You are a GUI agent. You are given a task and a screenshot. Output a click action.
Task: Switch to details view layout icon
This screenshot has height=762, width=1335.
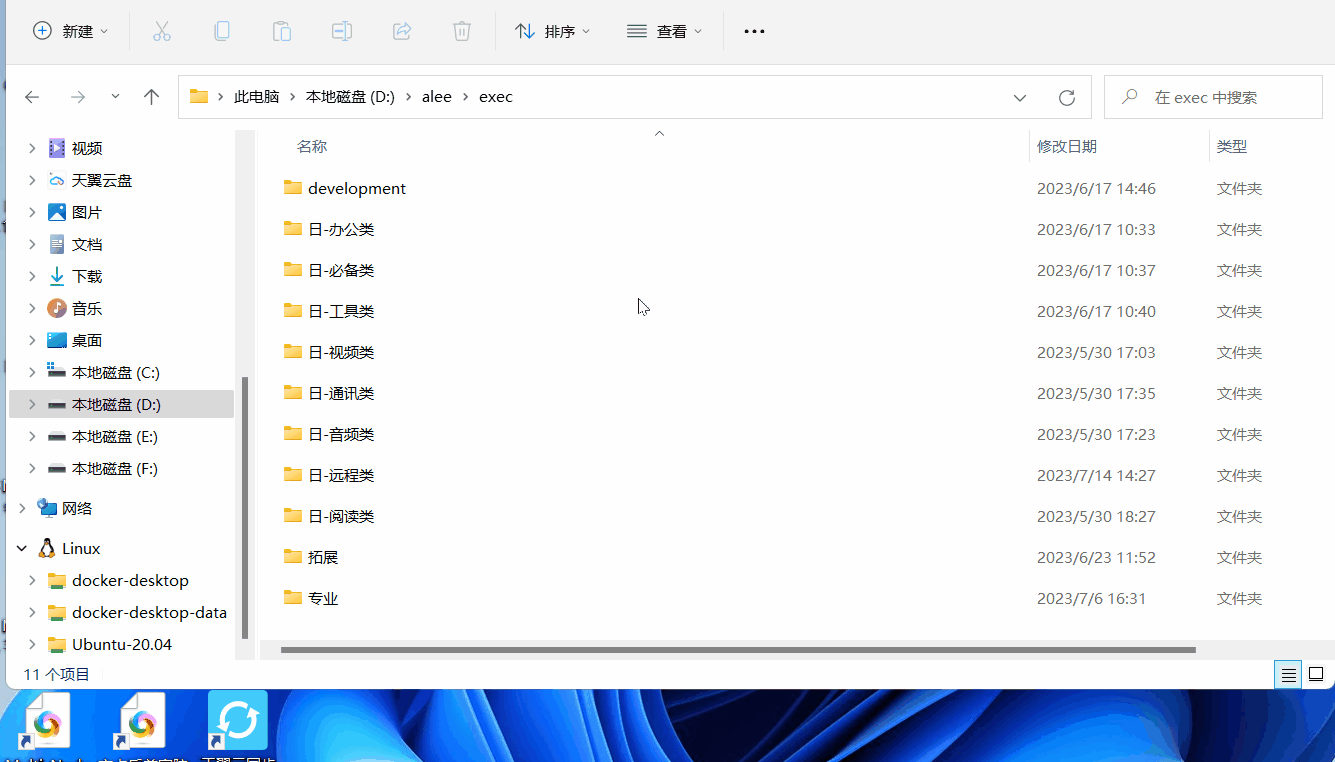pyautogui.click(x=1288, y=675)
